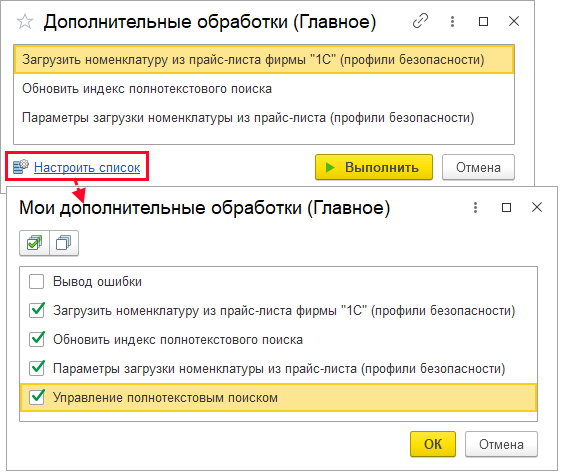
Task: Click Отмена in the lower dialog
Action: click(x=501, y=444)
